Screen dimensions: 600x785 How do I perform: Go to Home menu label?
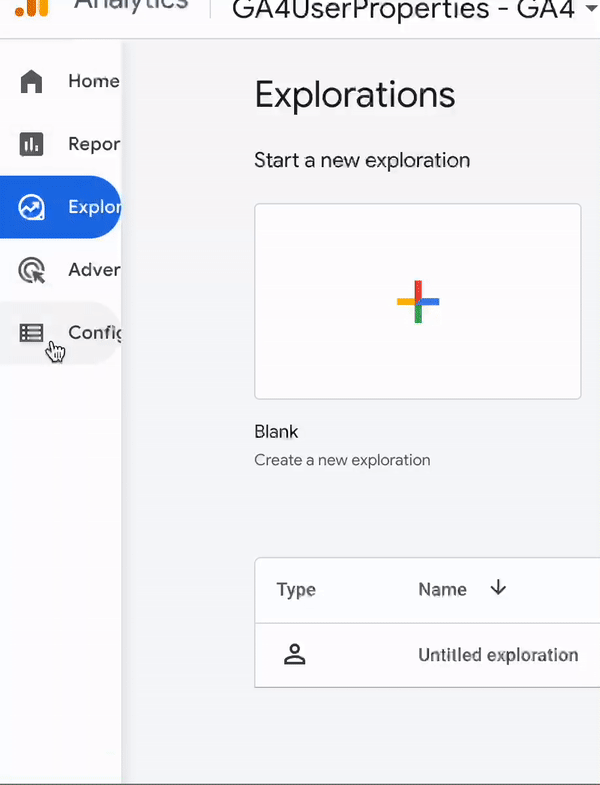tap(94, 81)
